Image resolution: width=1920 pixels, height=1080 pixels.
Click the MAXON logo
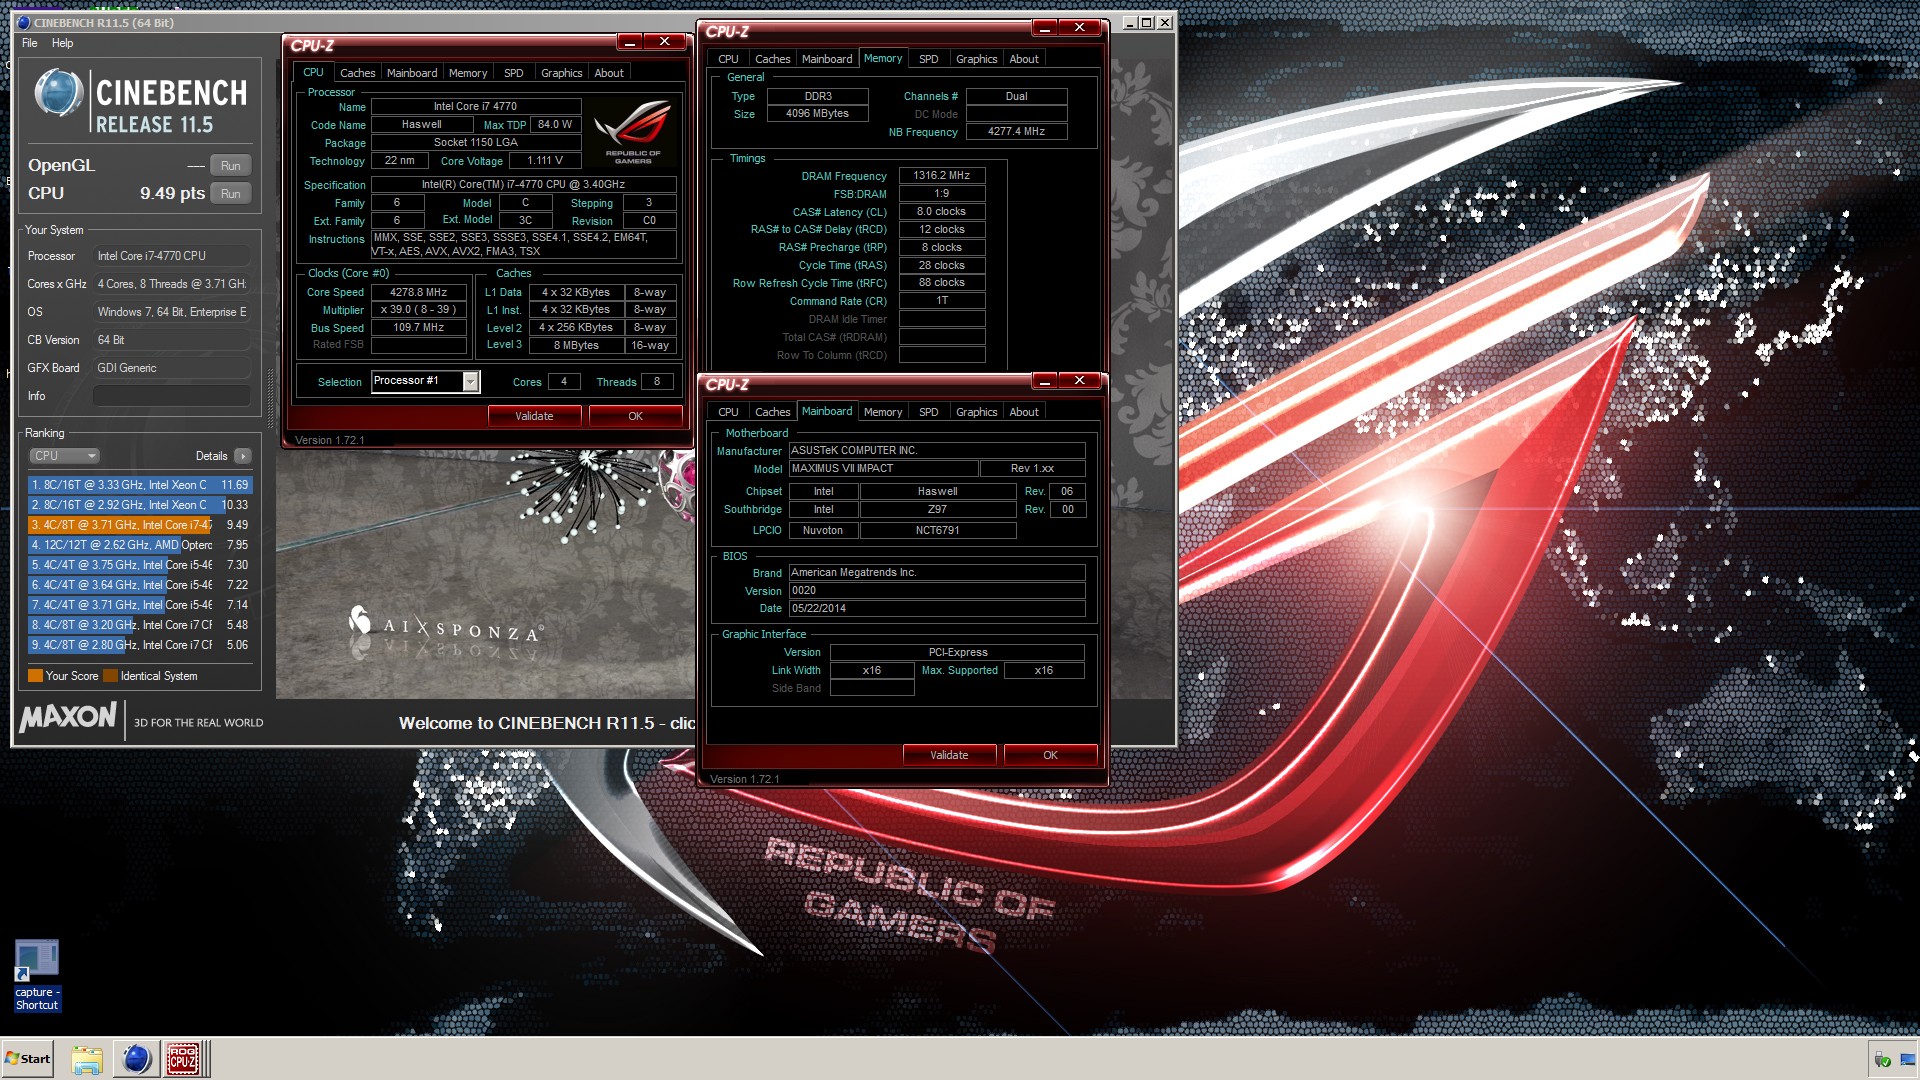coord(68,717)
